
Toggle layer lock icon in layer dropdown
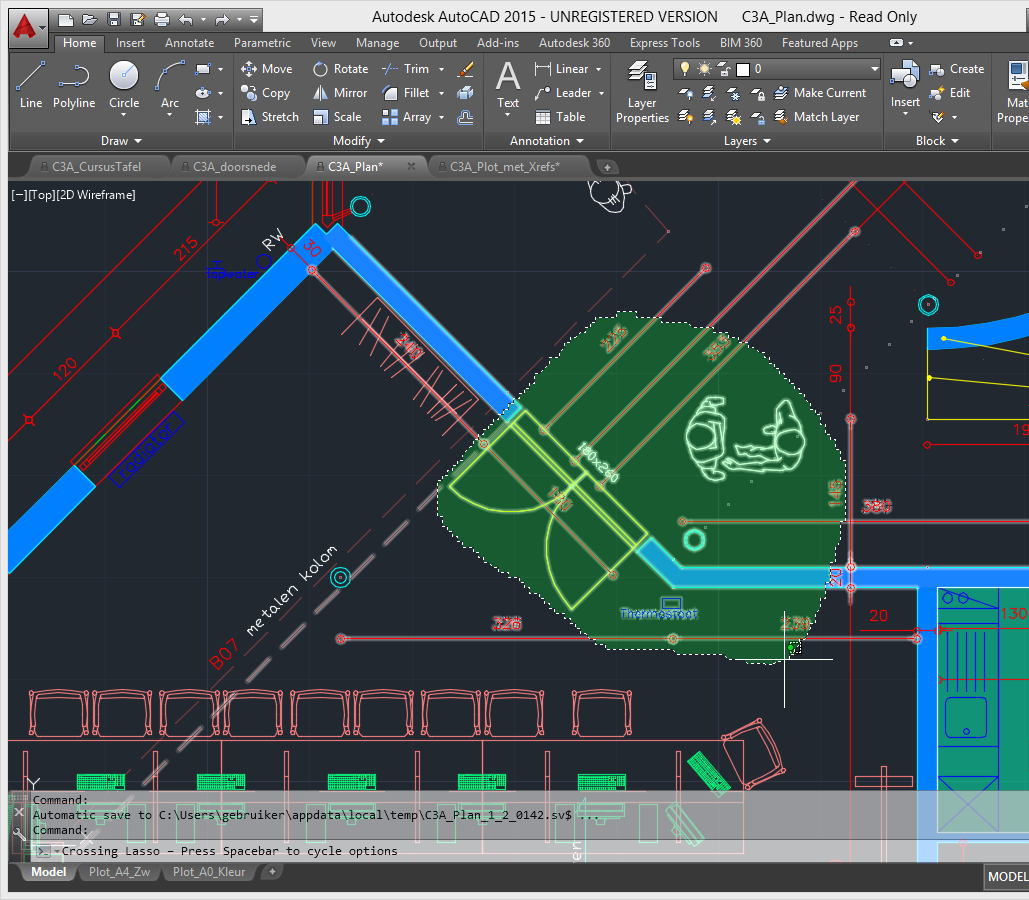723,68
